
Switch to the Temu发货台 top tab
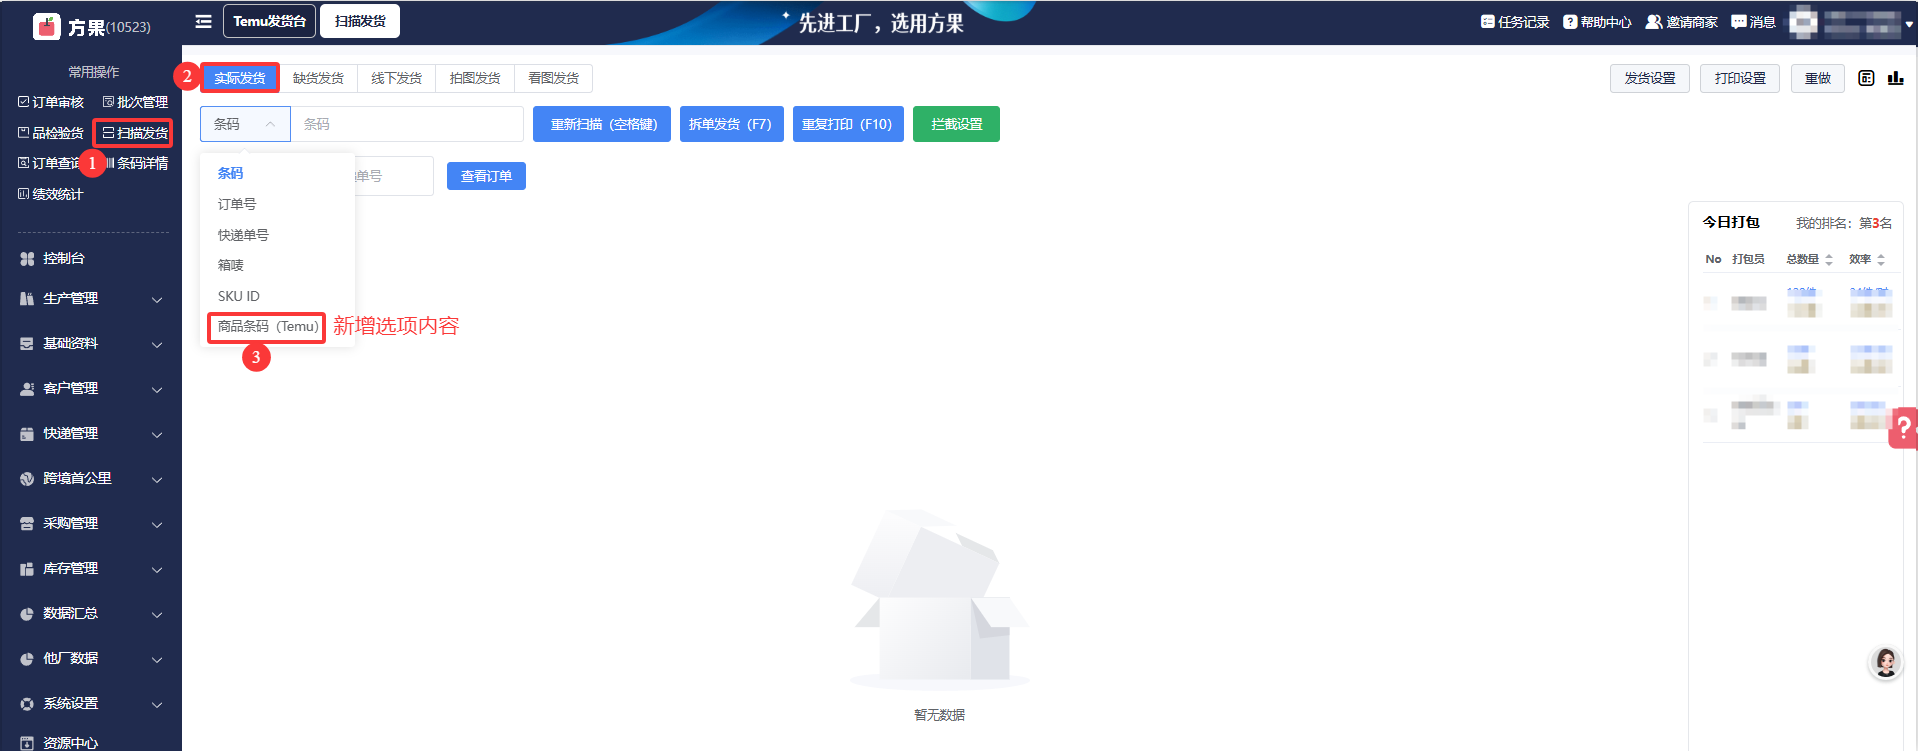pos(270,21)
